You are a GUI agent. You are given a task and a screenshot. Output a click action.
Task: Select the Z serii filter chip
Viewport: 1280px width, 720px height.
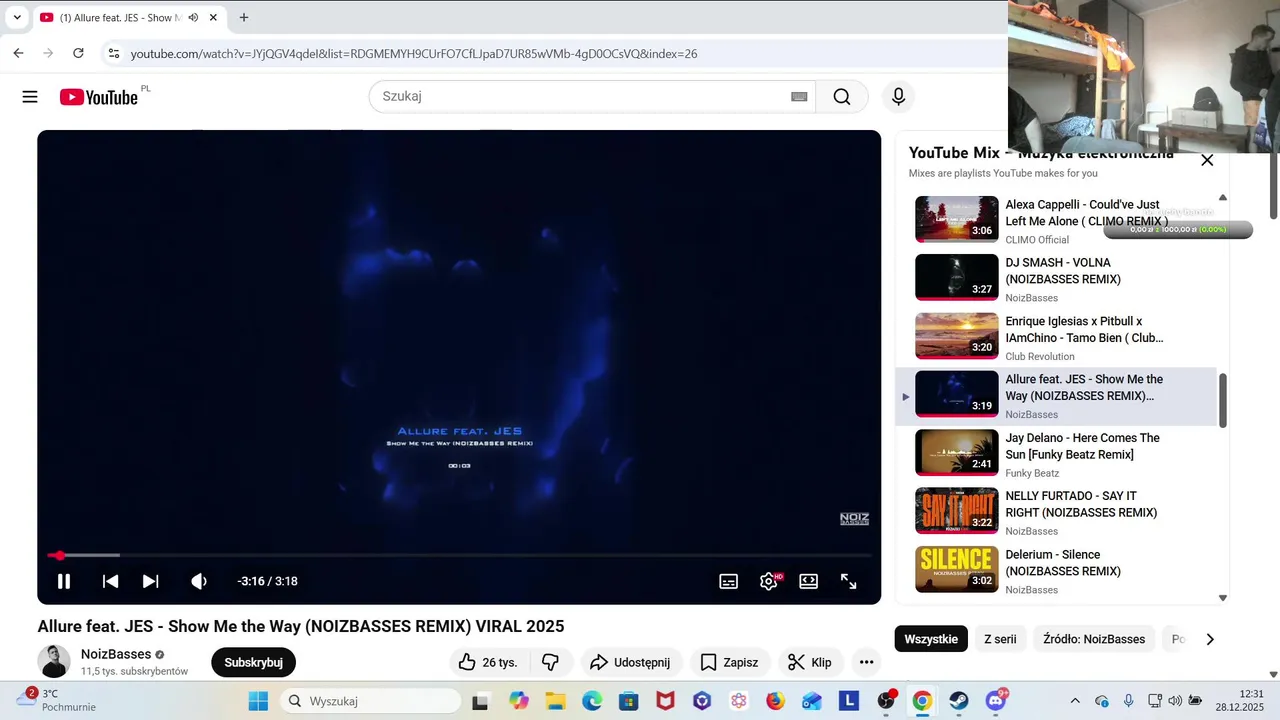1000,639
